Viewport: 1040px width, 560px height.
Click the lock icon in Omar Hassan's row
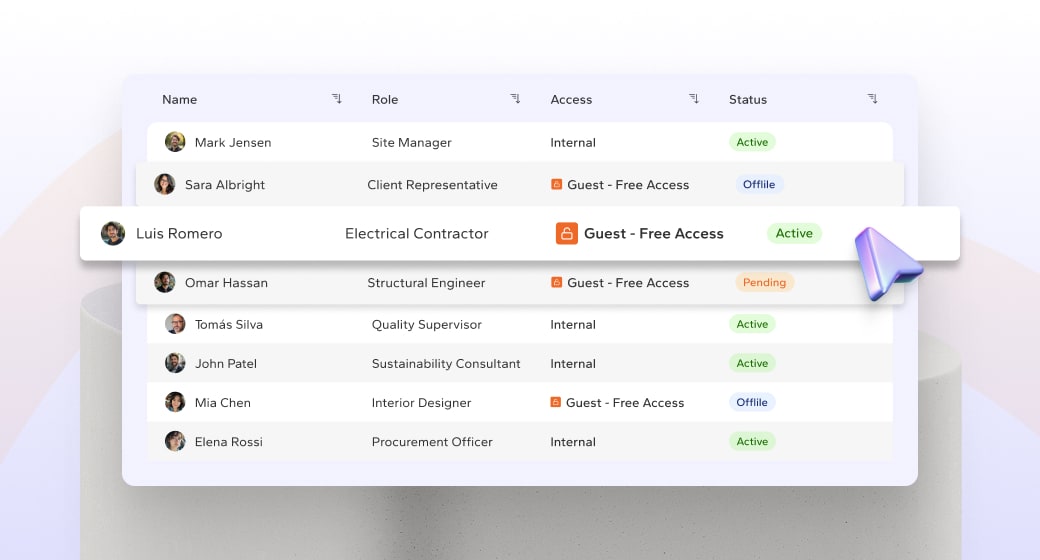point(557,283)
